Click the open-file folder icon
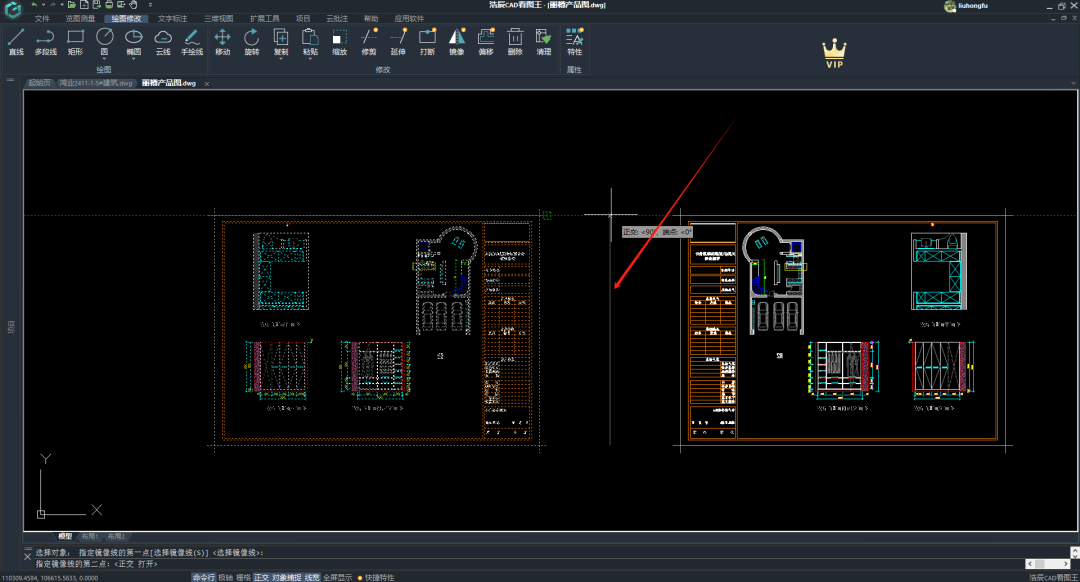The height and width of the screenshot is (582, 1080). [x=72, y=5]
